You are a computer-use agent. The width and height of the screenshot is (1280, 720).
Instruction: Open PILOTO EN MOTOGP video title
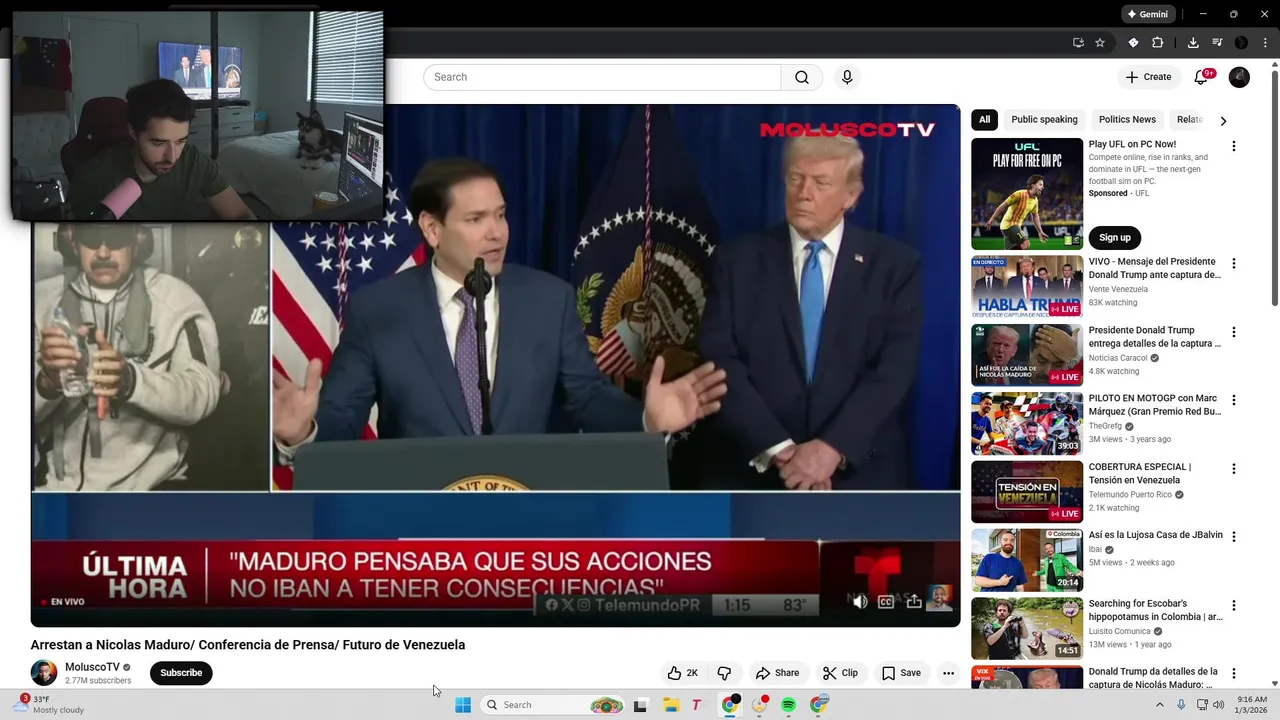tap(1155, 405)
